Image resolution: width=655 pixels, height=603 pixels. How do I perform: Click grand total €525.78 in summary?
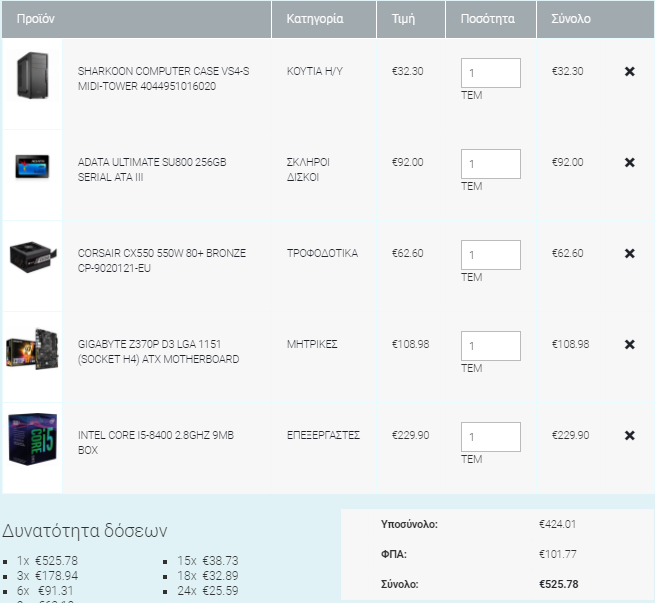[559, 584]
